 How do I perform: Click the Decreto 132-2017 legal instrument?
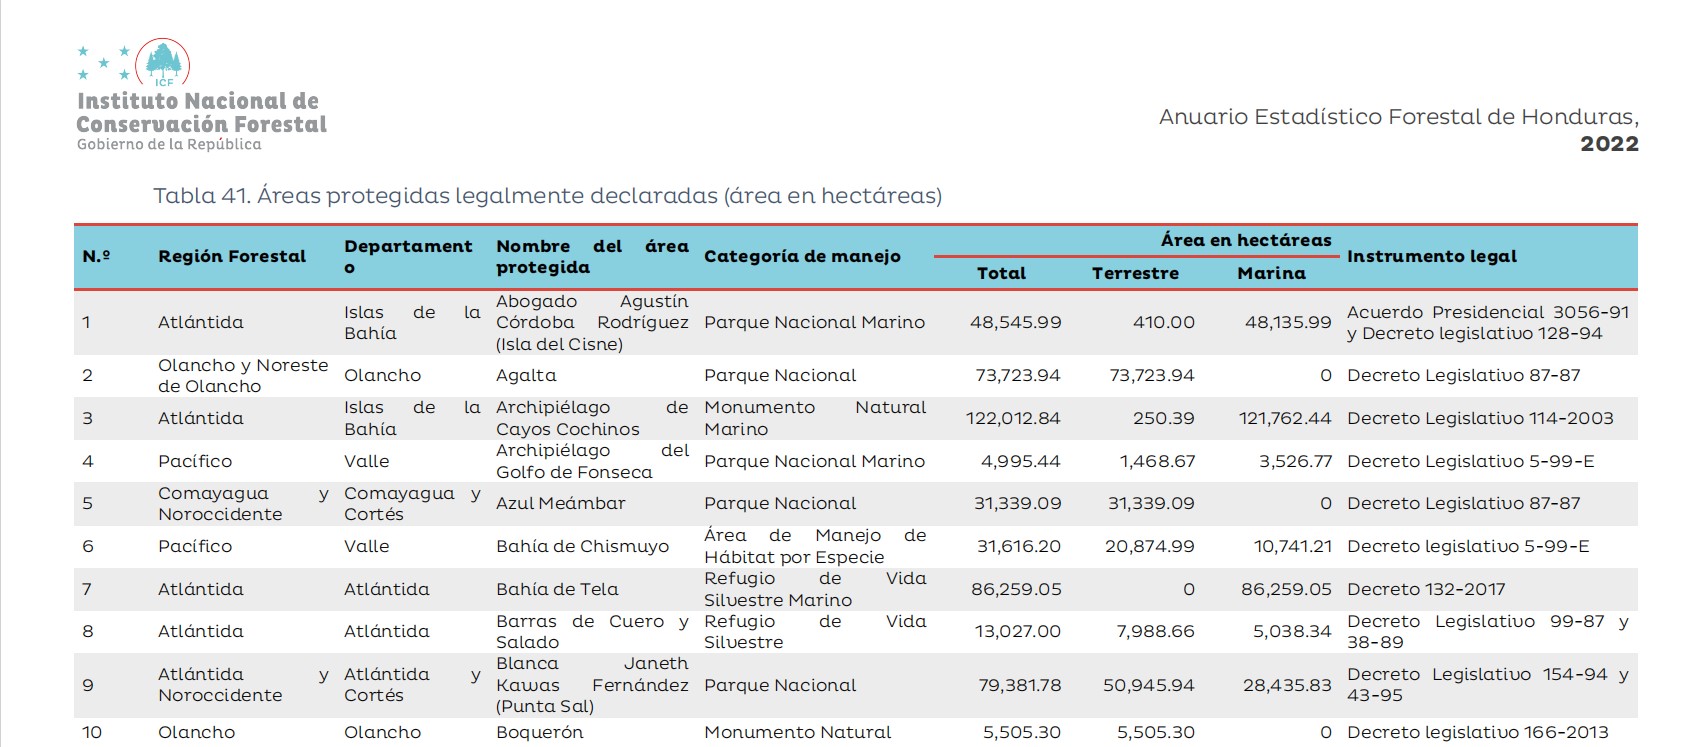[x=1426, y=590]
